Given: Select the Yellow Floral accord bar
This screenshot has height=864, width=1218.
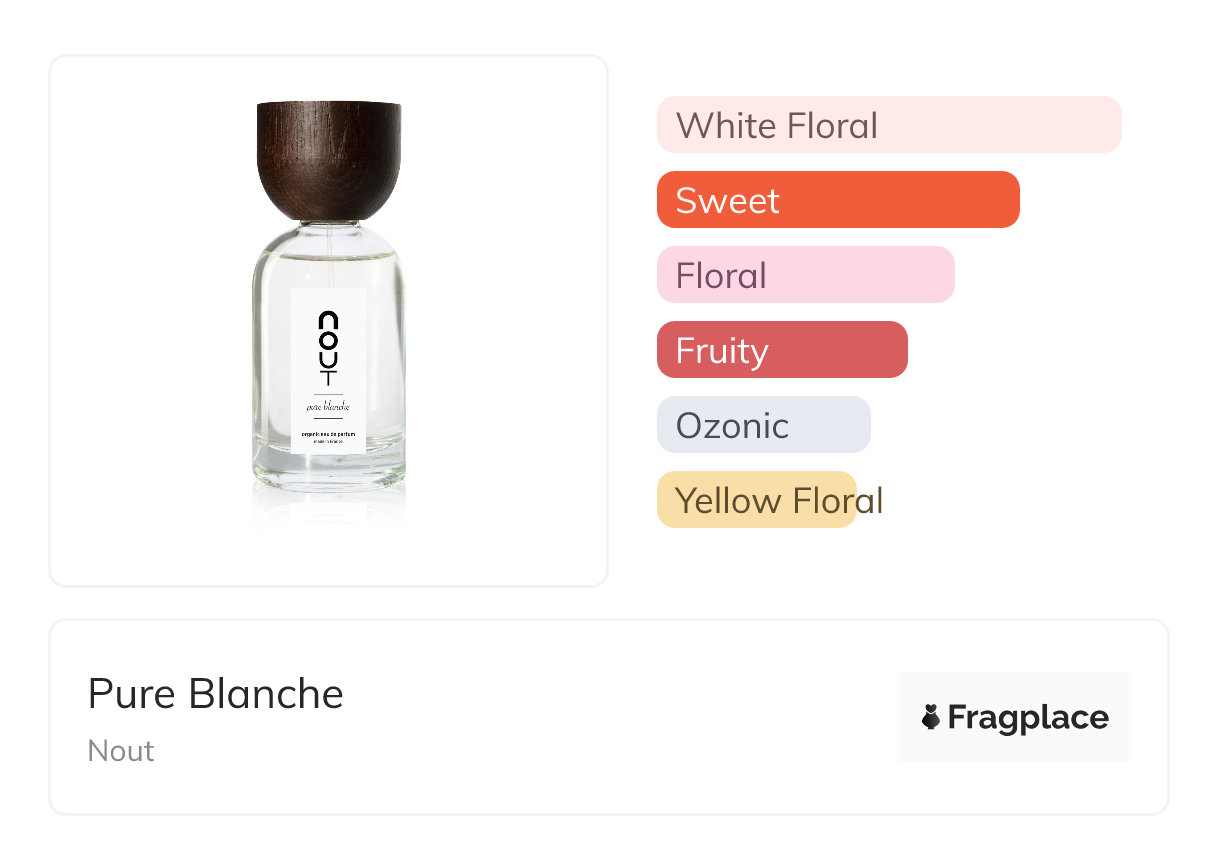Looking at the screenshot, I should click(756, 500).
